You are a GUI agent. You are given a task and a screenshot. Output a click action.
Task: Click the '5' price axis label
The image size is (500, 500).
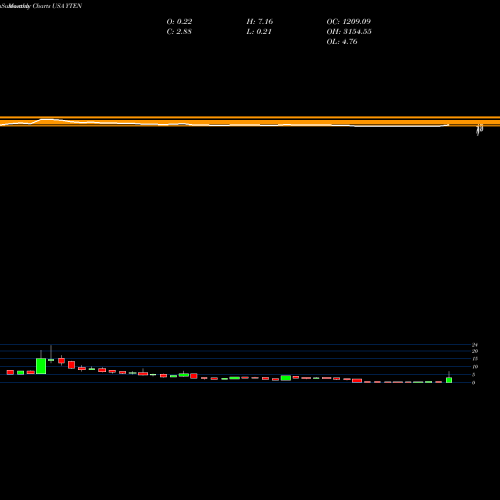474,375
